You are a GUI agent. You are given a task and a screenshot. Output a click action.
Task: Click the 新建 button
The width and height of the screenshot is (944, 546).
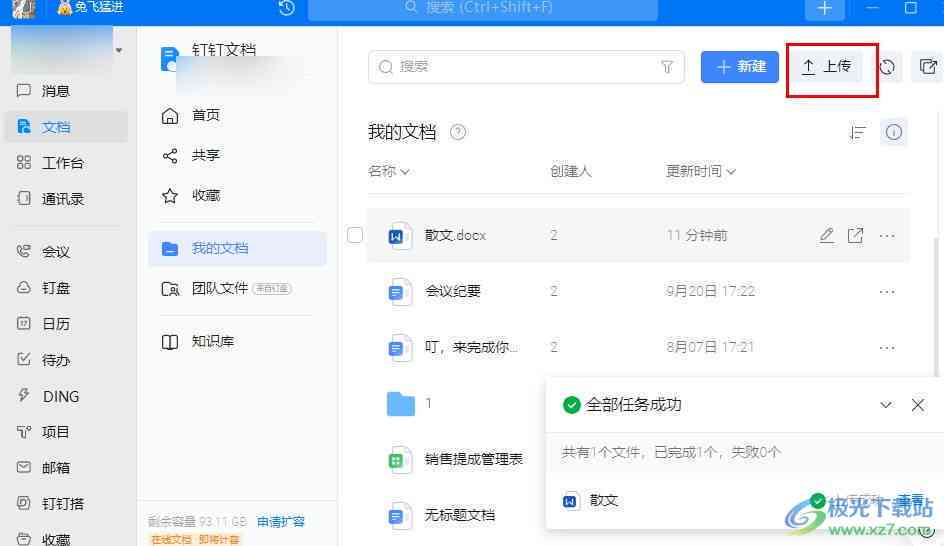740,67
